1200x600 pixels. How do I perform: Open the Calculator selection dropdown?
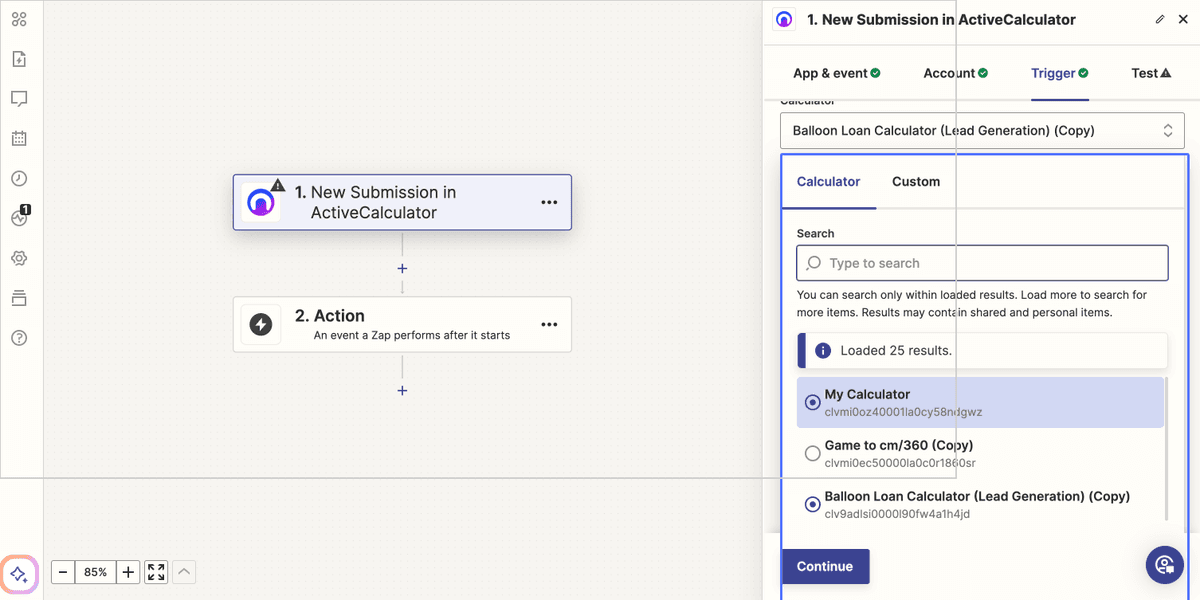pos(982,130)
